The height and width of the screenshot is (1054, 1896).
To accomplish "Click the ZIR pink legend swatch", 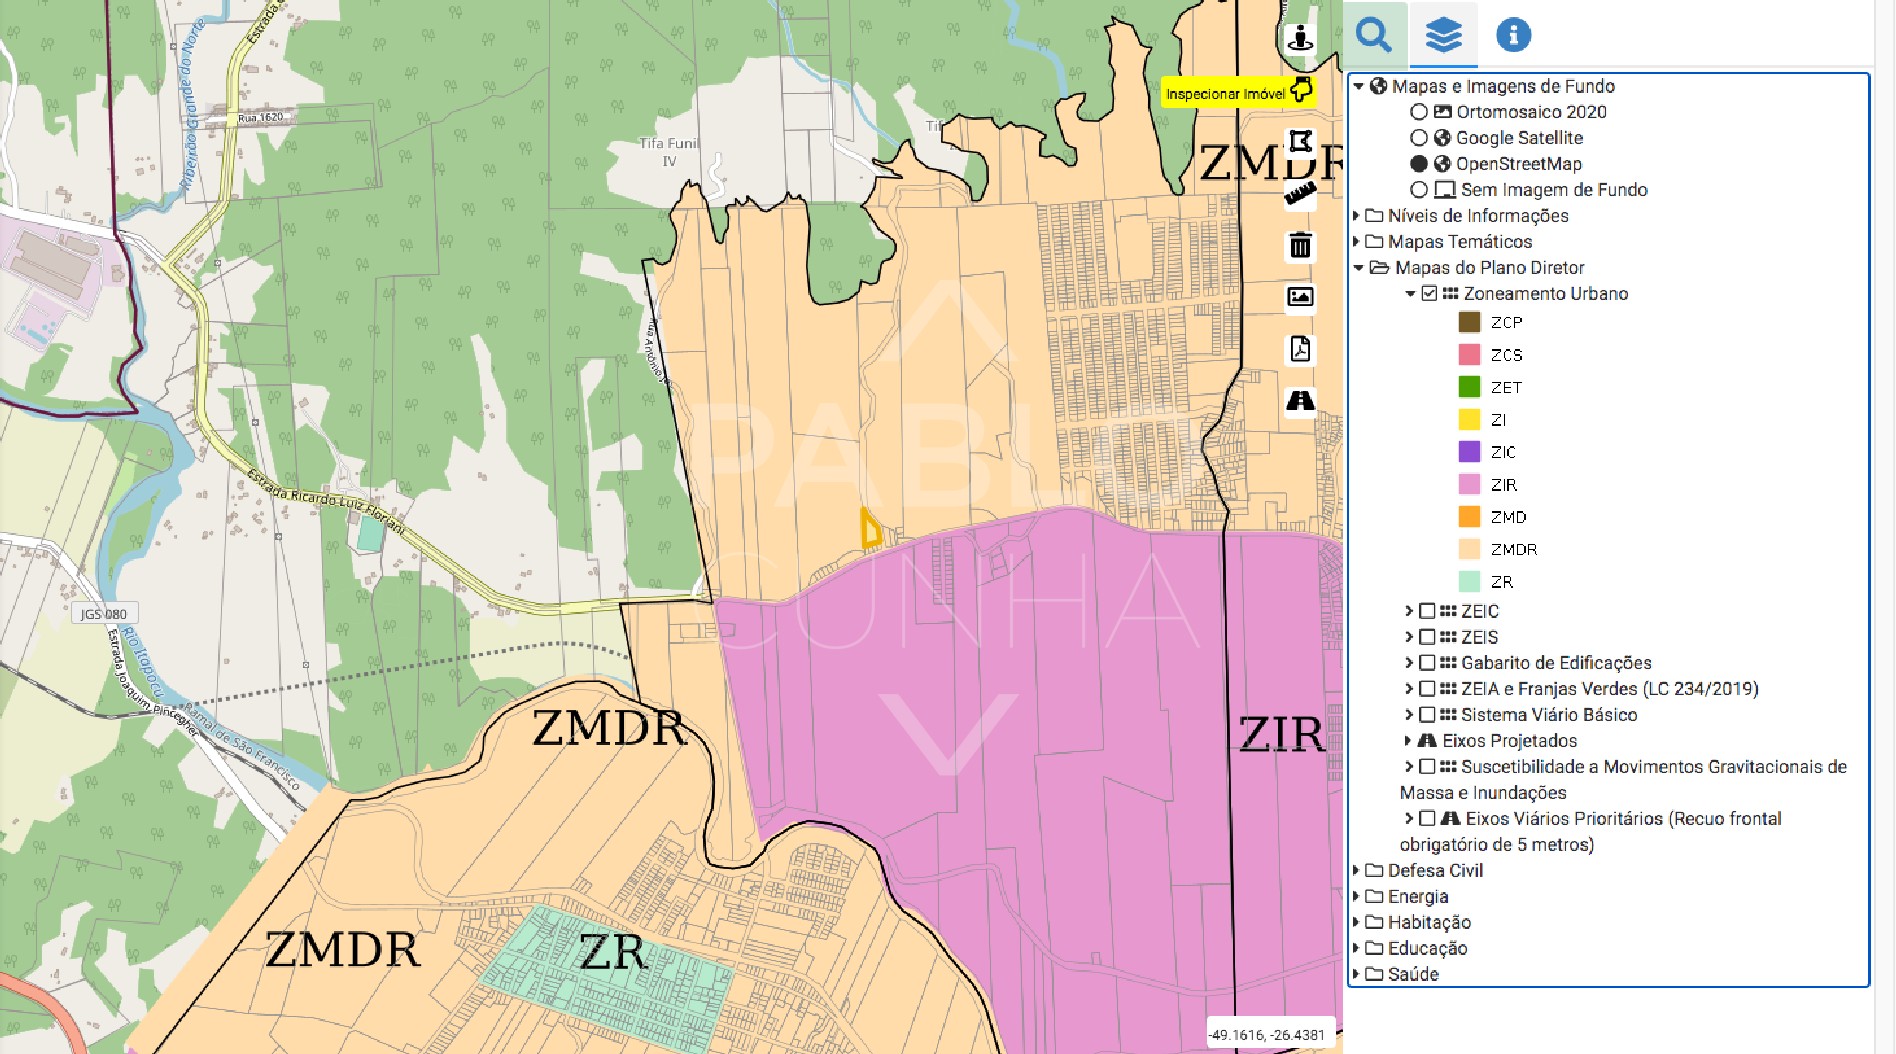I will [x=1469, y=485].
